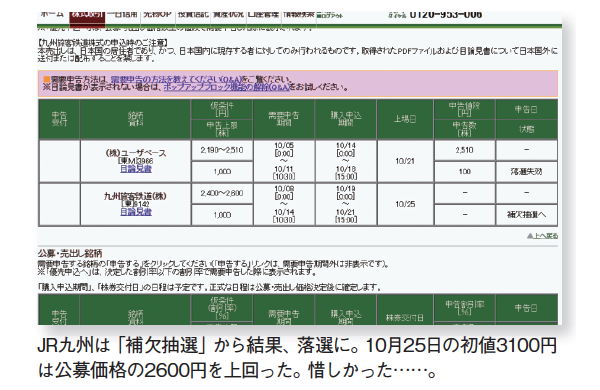The height and width of the screenshot is (390, 600).
Task: Click the 公募・売出し銘柄 section heading
Action: pos(70,253)
